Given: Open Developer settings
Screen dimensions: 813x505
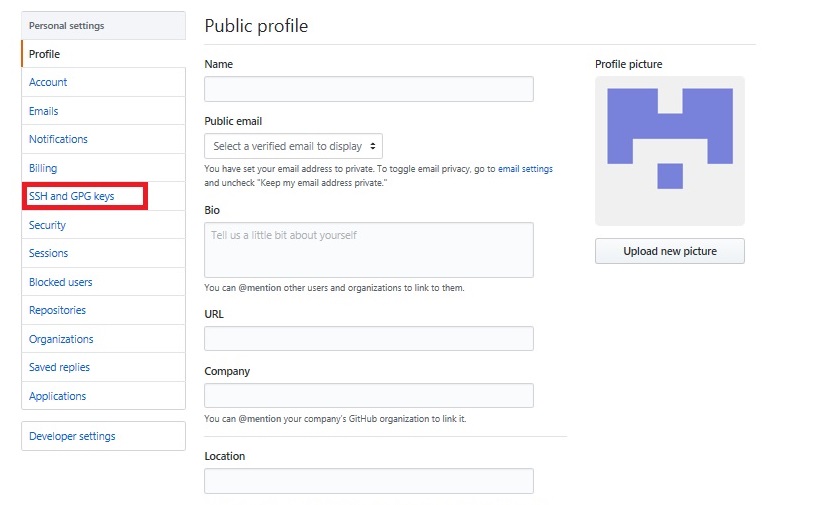Looking at the screenshot, I should [72, 436].
